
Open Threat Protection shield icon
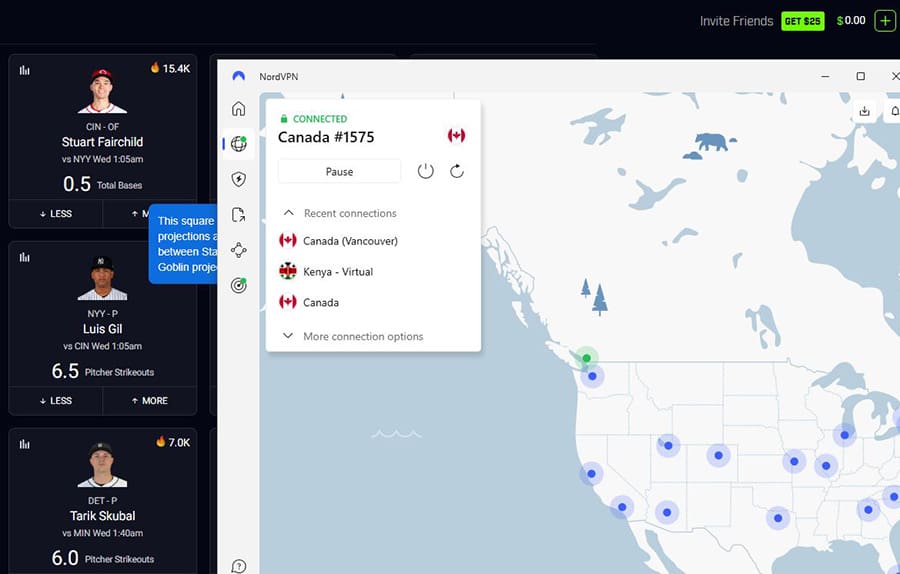(238, 179)
